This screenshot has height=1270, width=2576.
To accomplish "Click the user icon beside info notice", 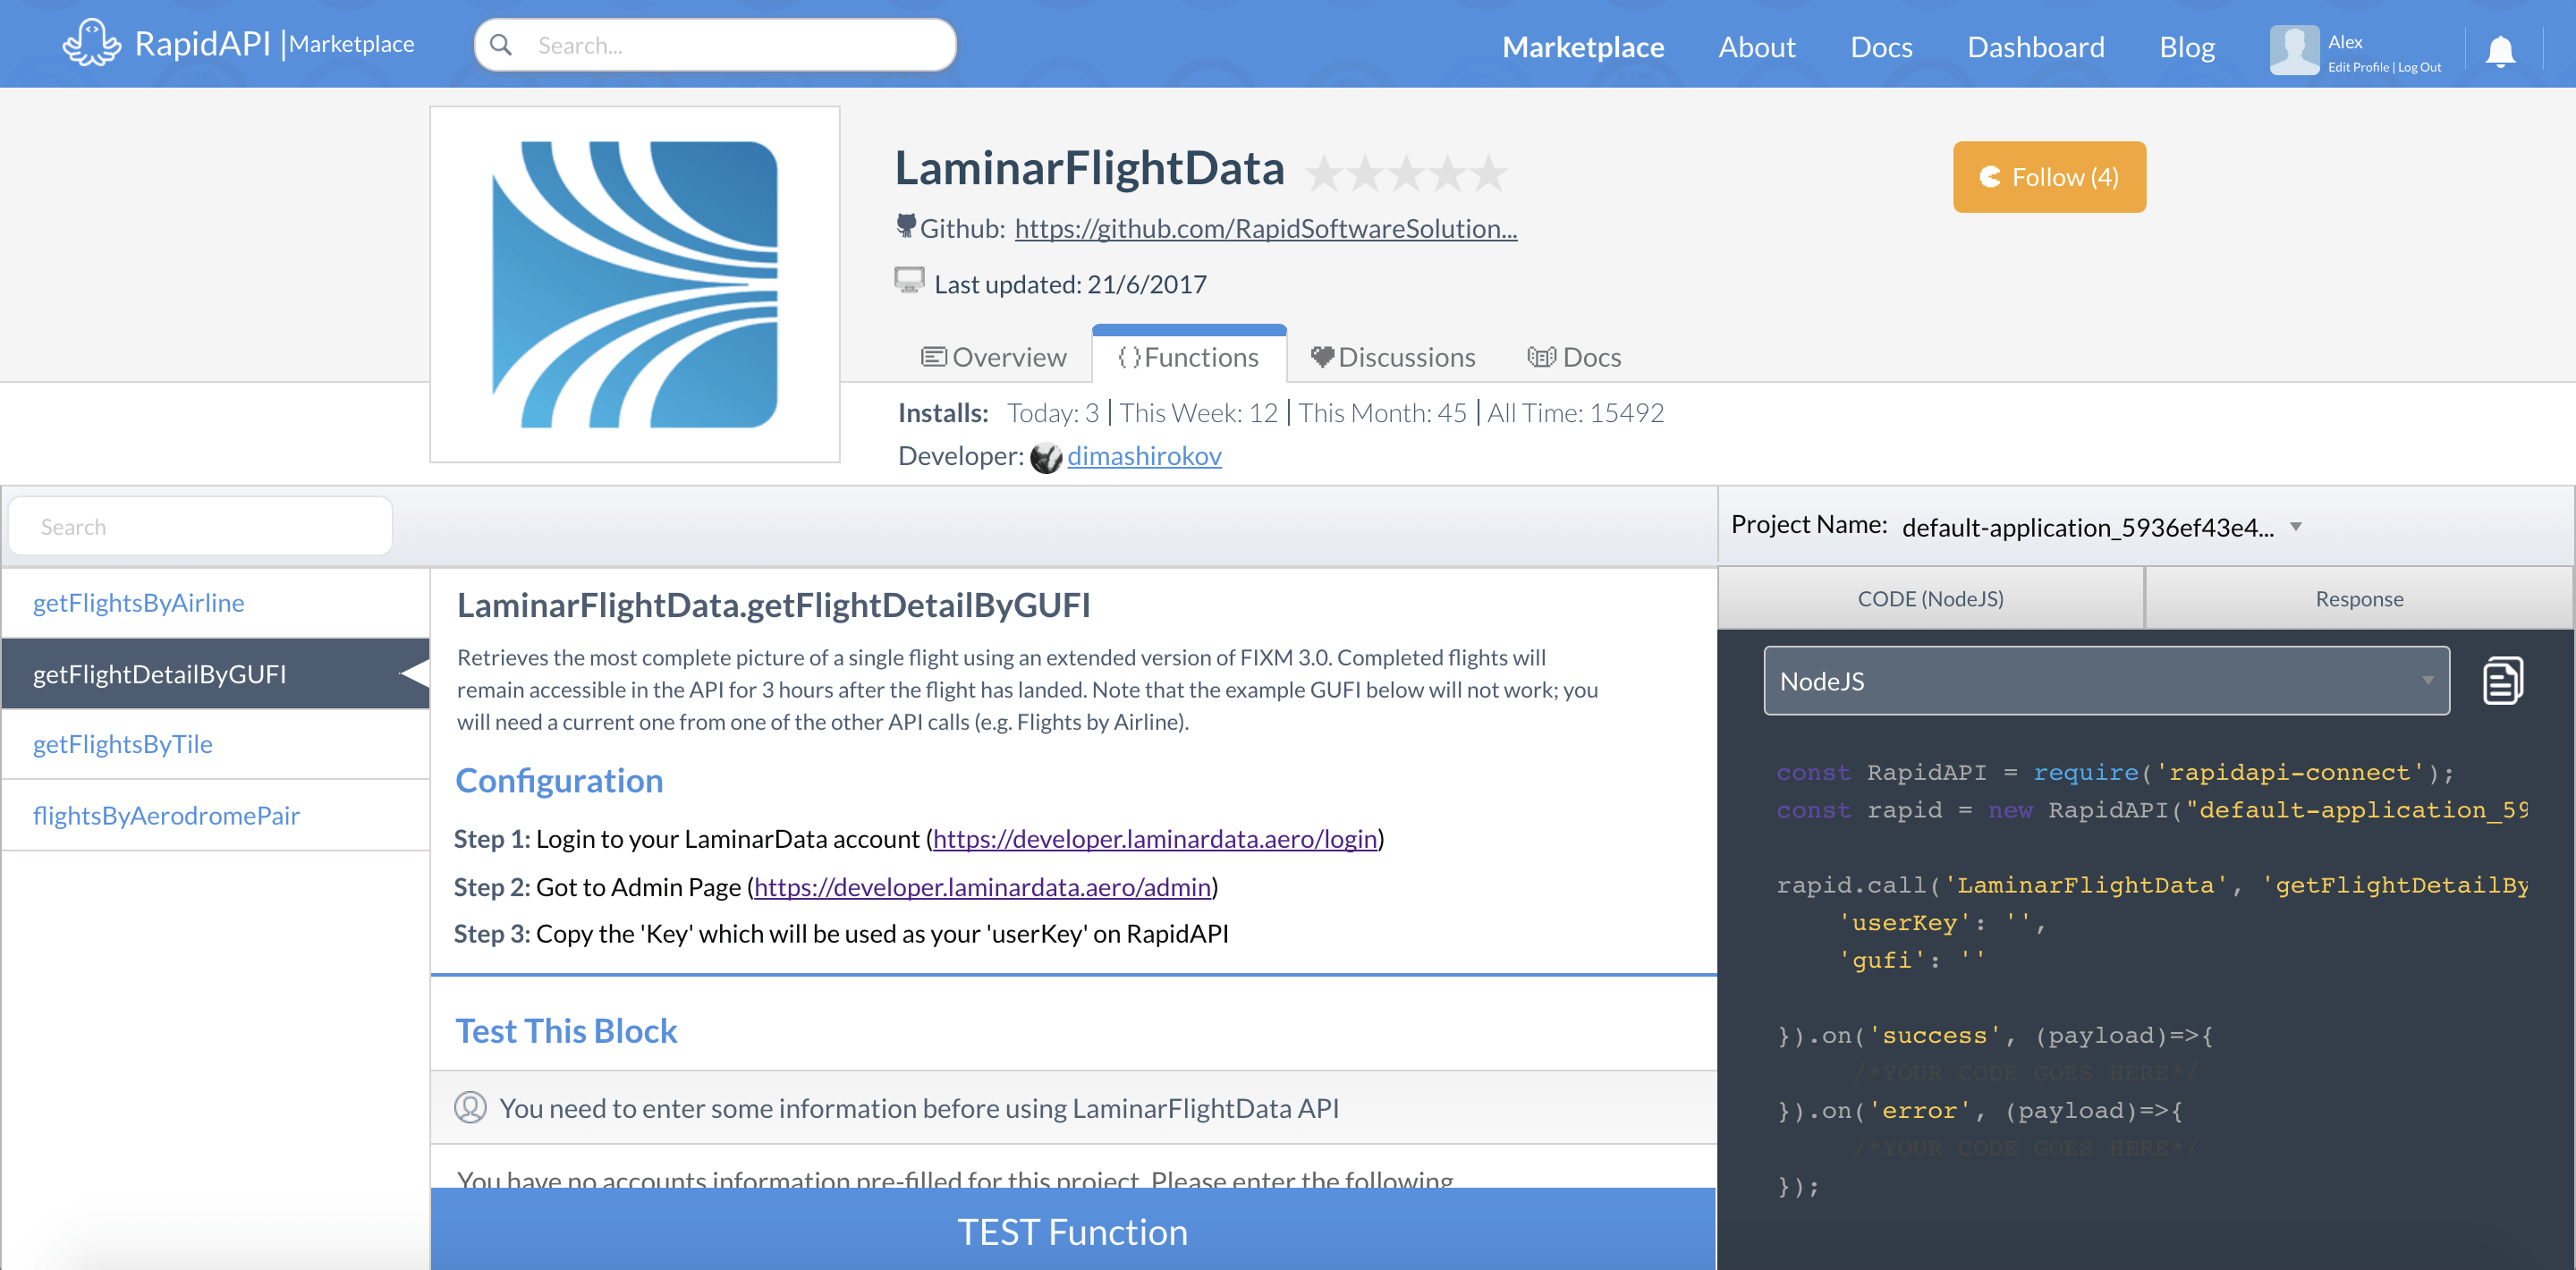I will 470,1107.
